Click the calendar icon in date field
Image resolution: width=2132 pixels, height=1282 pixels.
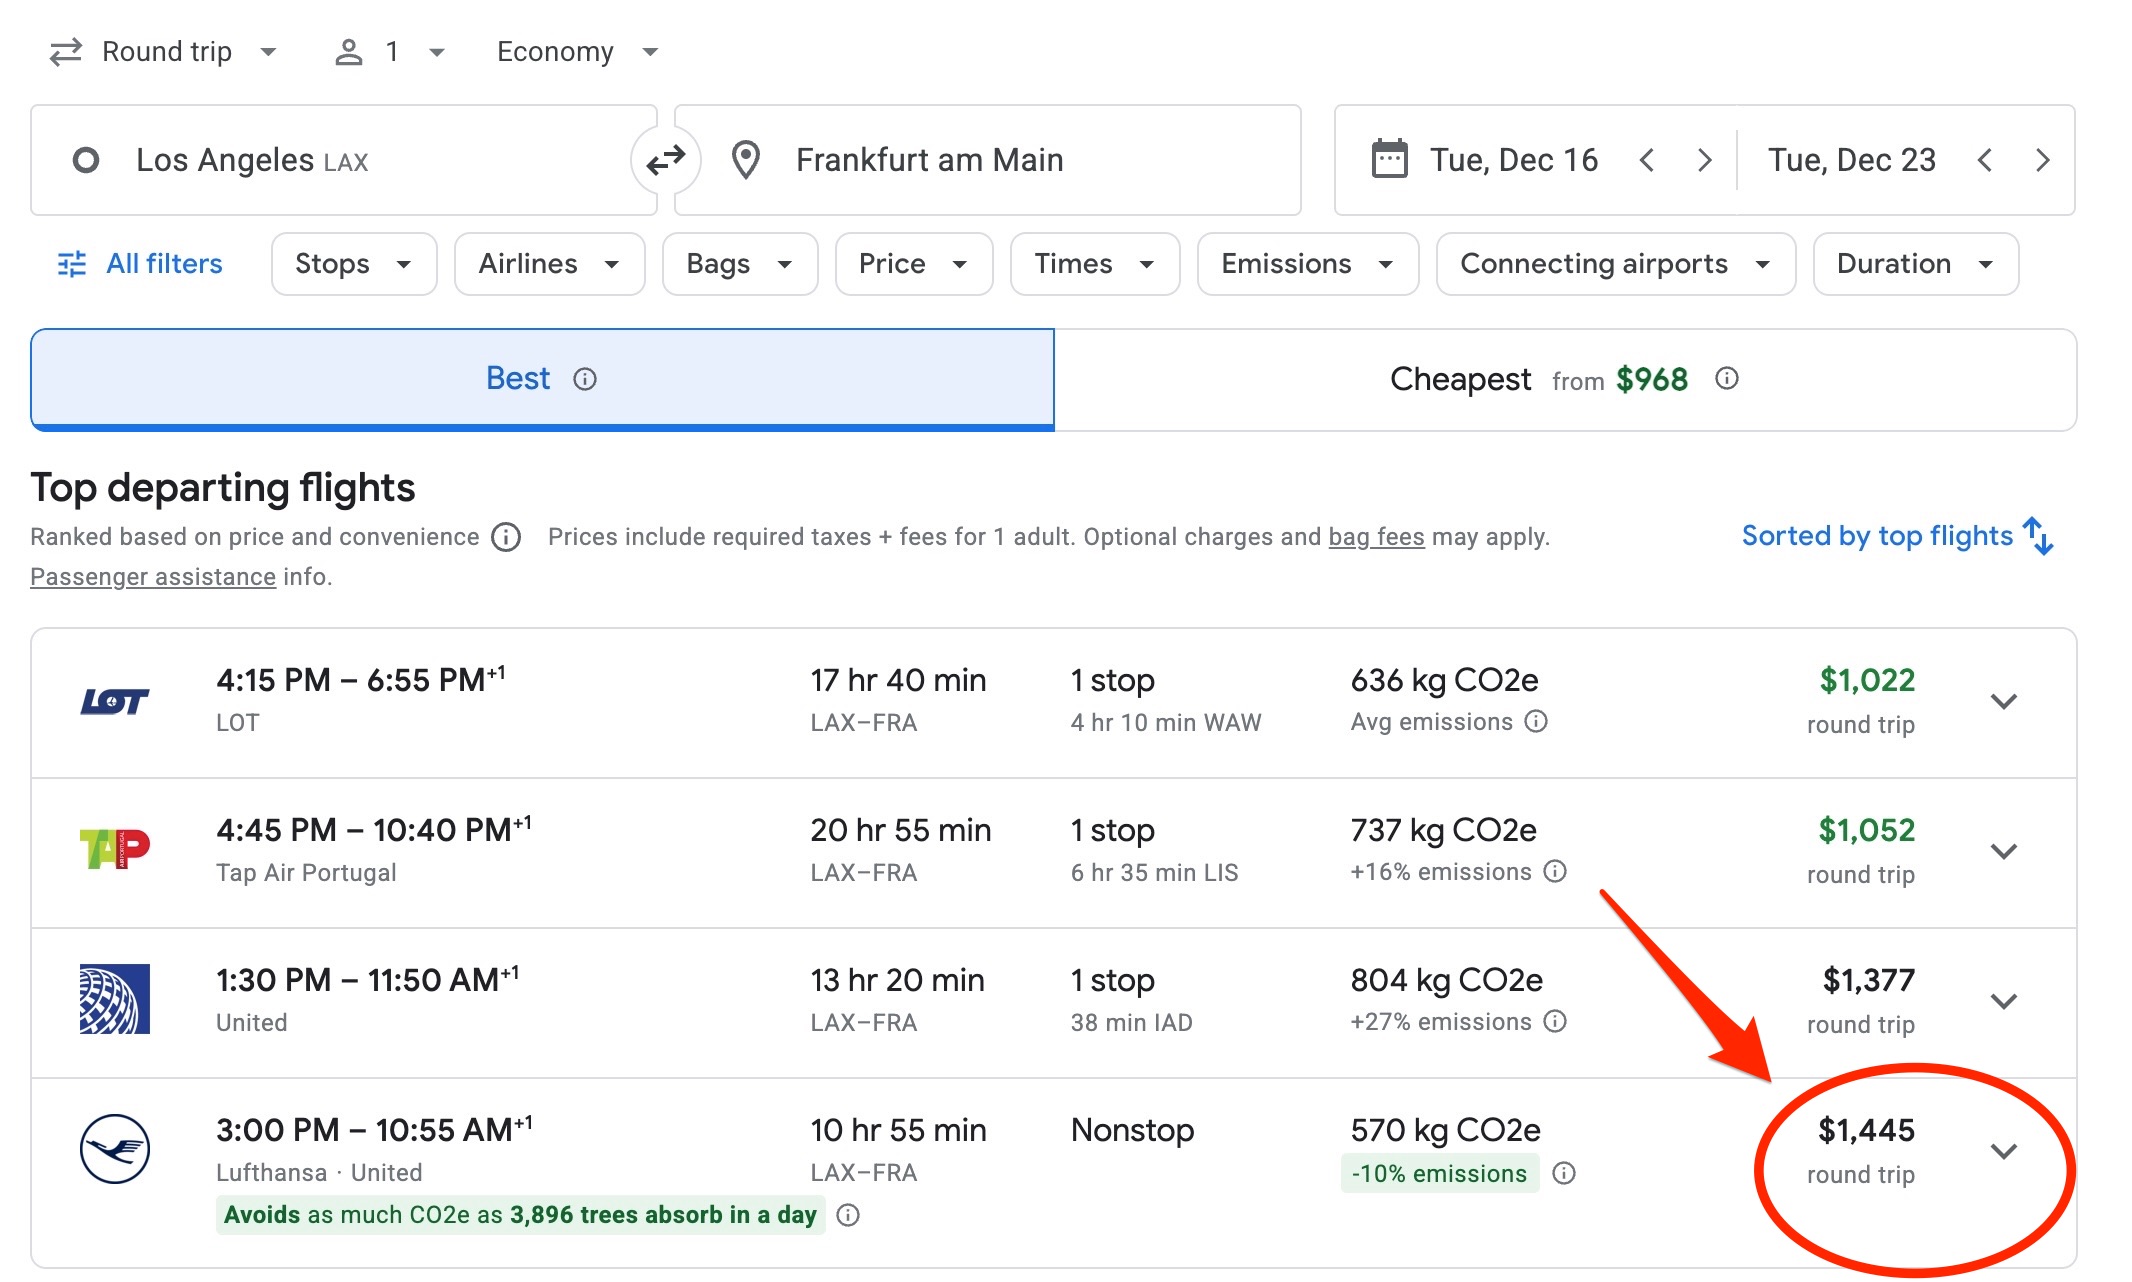1389,160
